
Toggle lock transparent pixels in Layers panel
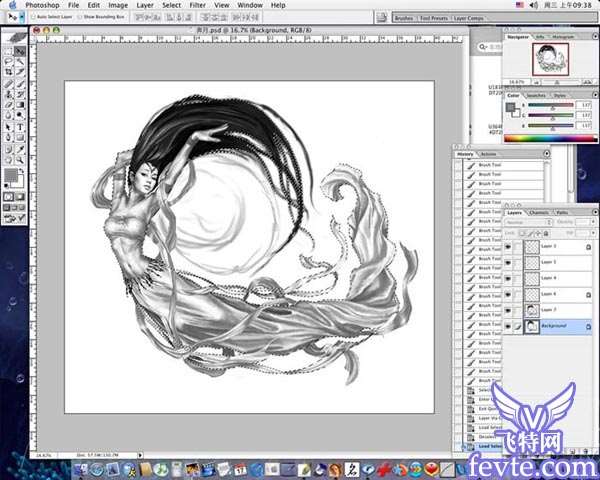523,233
